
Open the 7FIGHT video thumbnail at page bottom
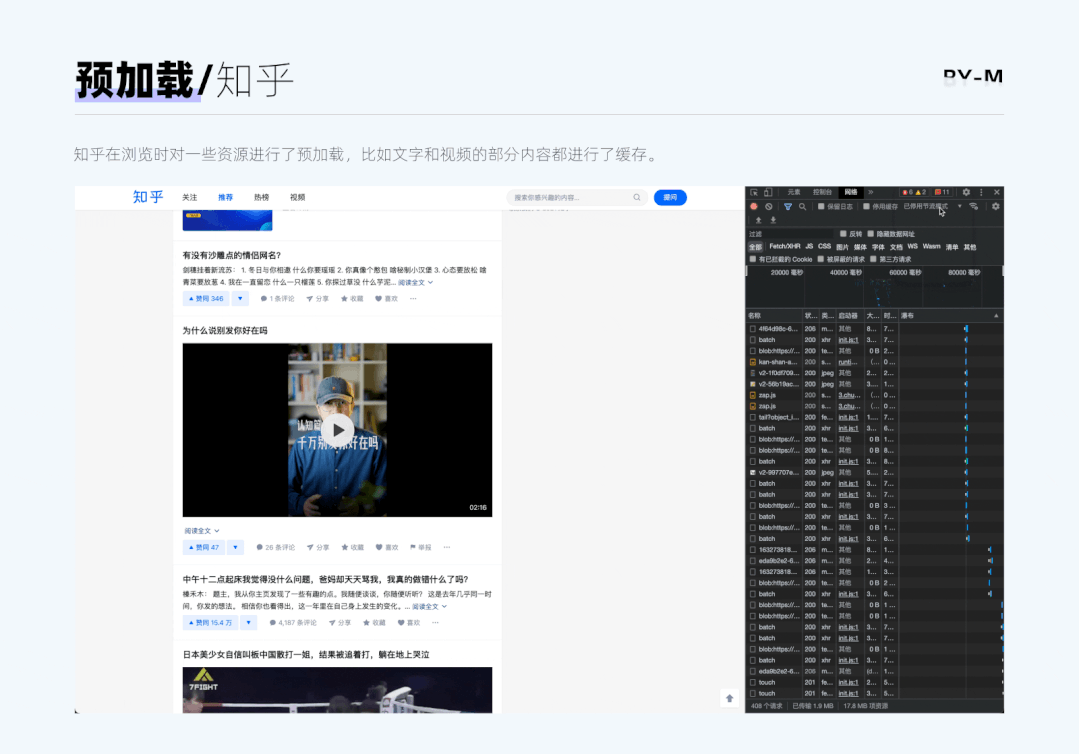click(x=337, y=690)
